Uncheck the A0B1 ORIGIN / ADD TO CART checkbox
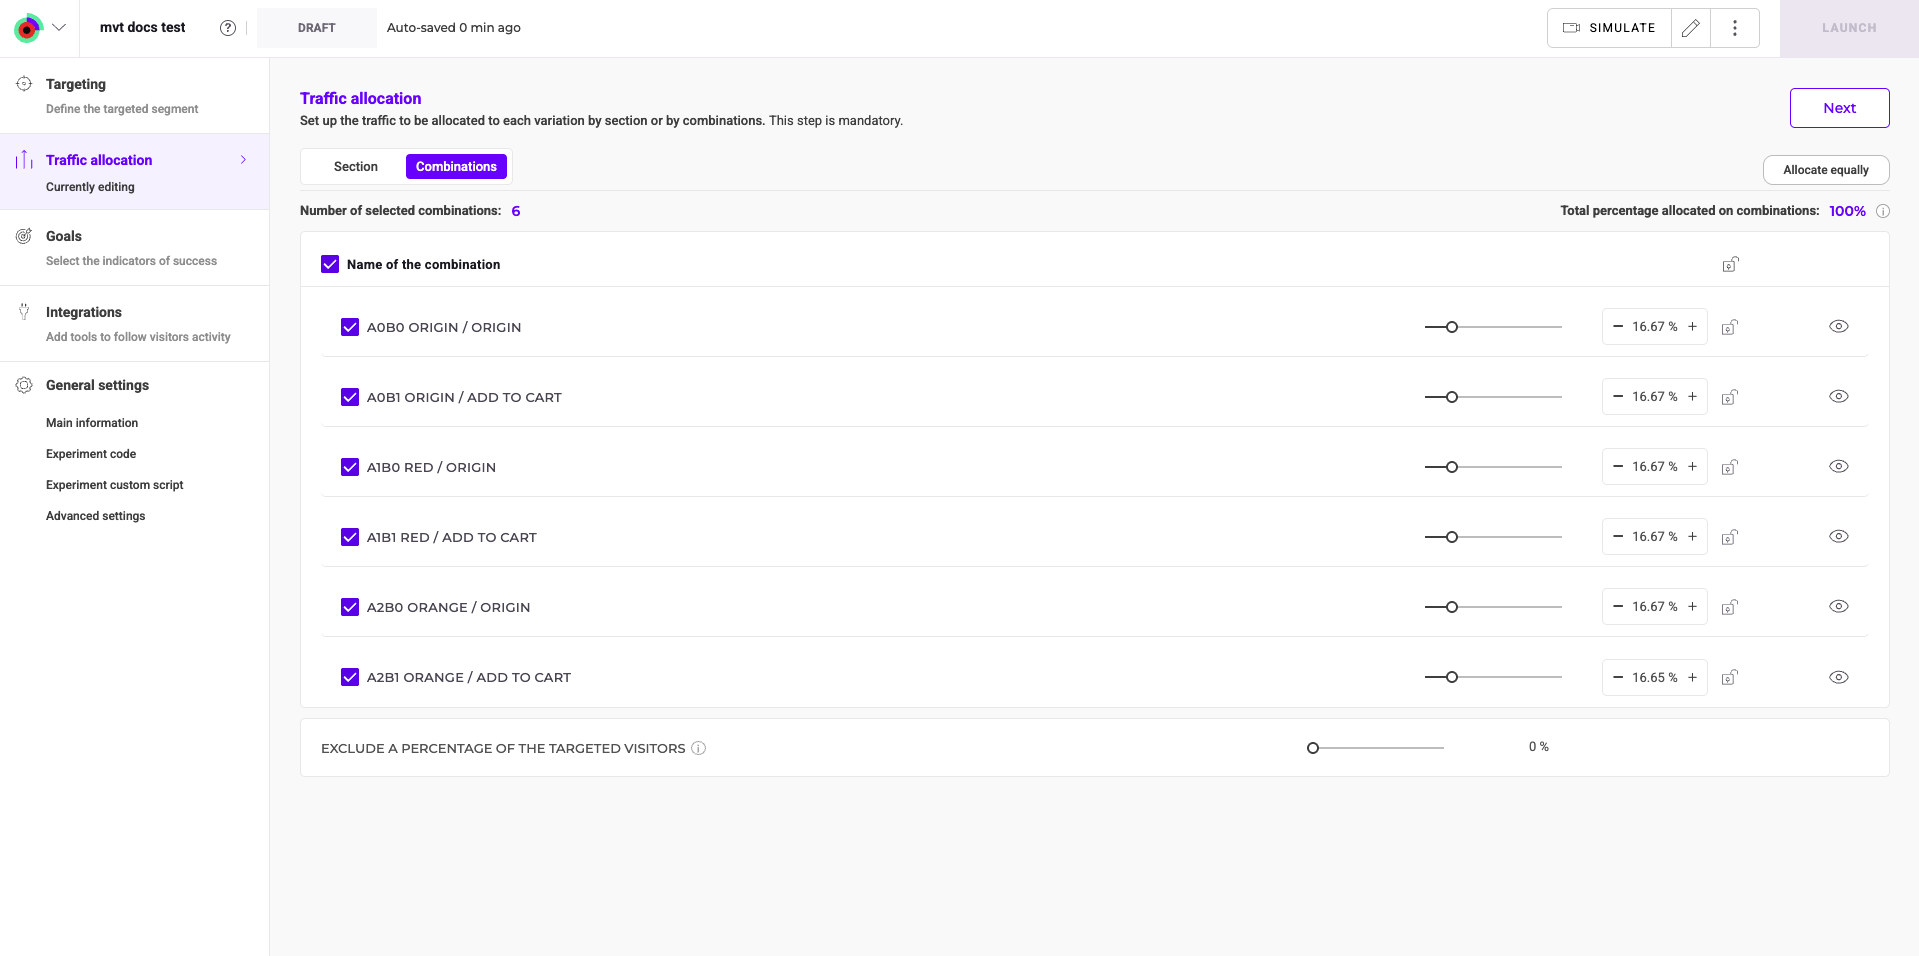 coord(350,397)
